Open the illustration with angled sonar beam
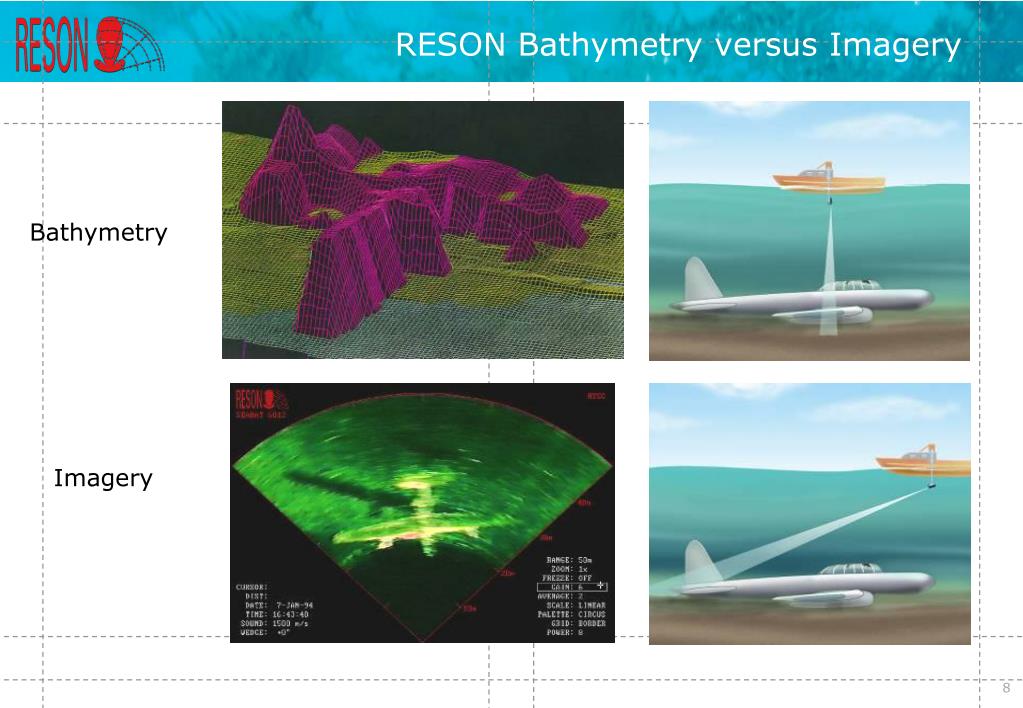 810,514
